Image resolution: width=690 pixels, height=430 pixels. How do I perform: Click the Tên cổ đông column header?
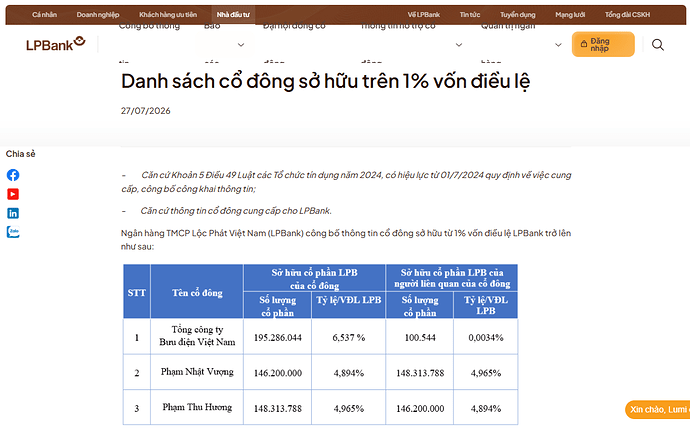coord(197,293)
